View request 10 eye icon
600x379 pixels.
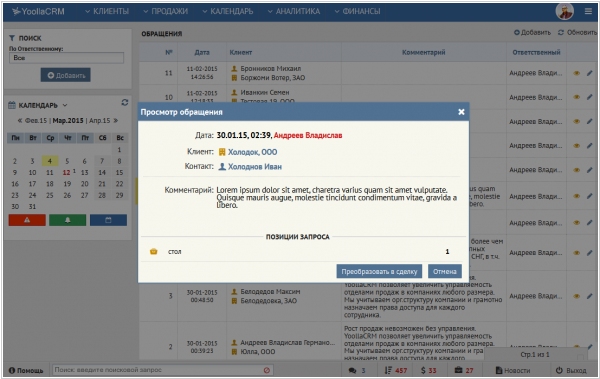pos(576,97)
